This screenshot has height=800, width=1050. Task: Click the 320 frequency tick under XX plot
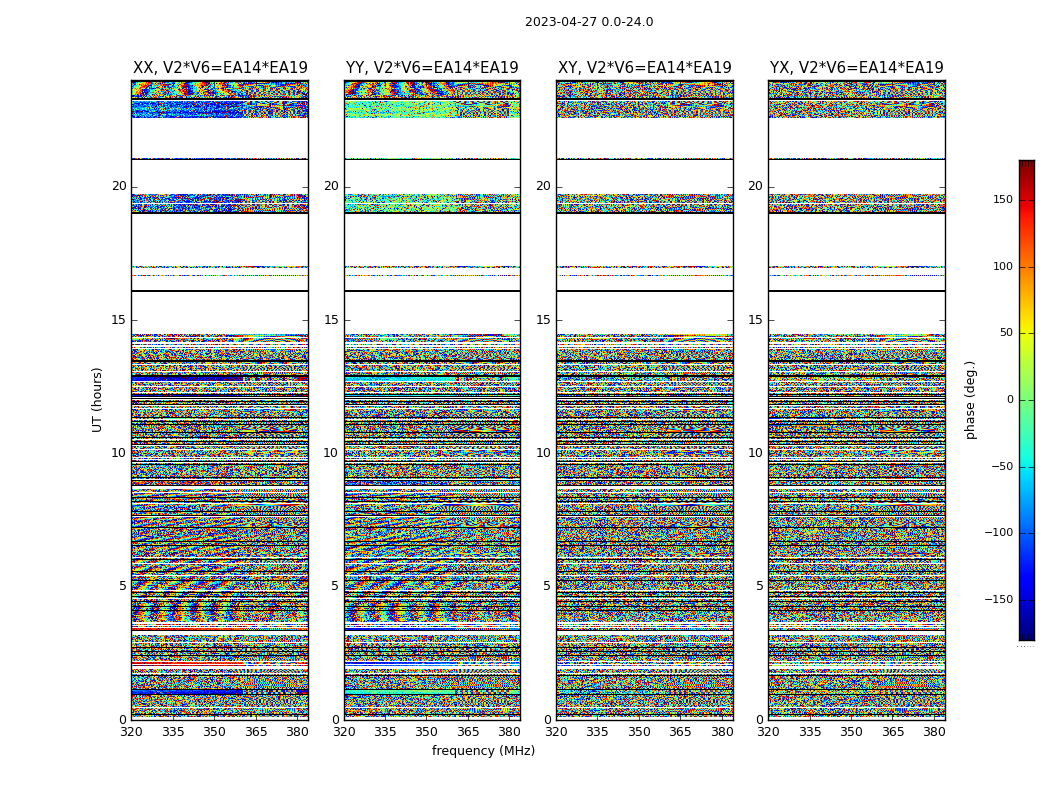(x=131, y=732)
